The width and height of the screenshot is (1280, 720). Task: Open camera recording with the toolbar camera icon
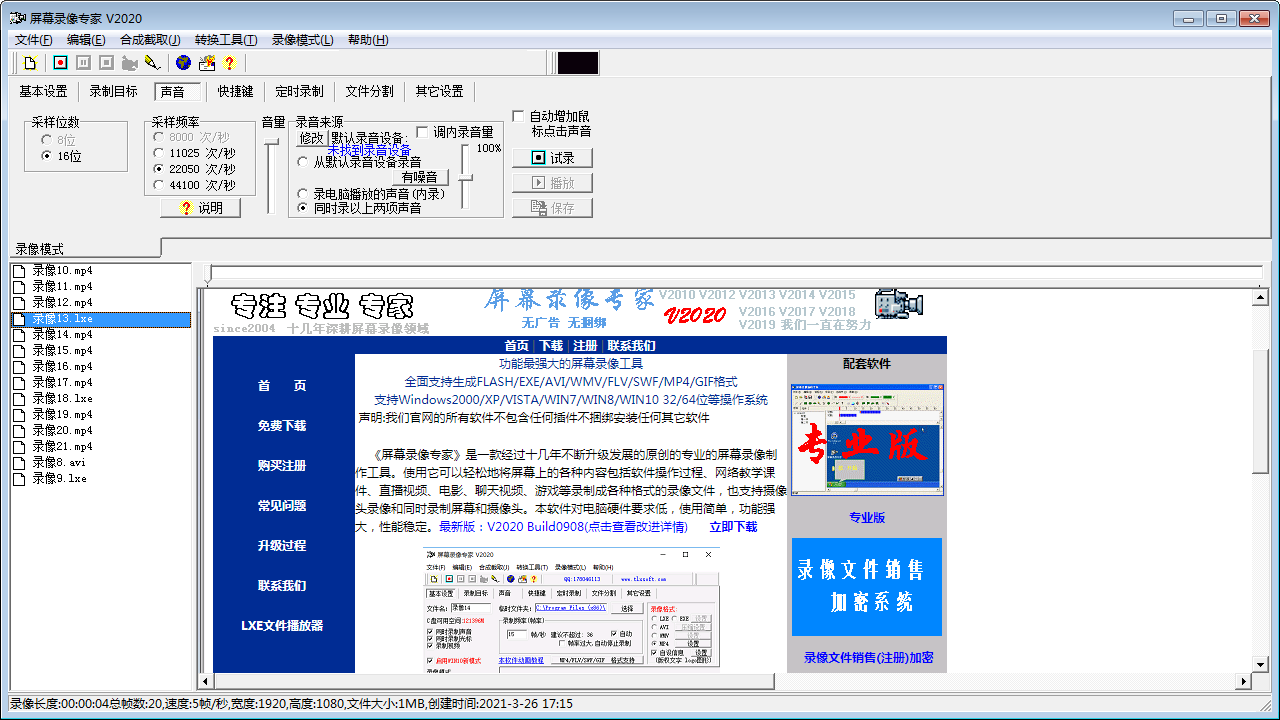130,62
